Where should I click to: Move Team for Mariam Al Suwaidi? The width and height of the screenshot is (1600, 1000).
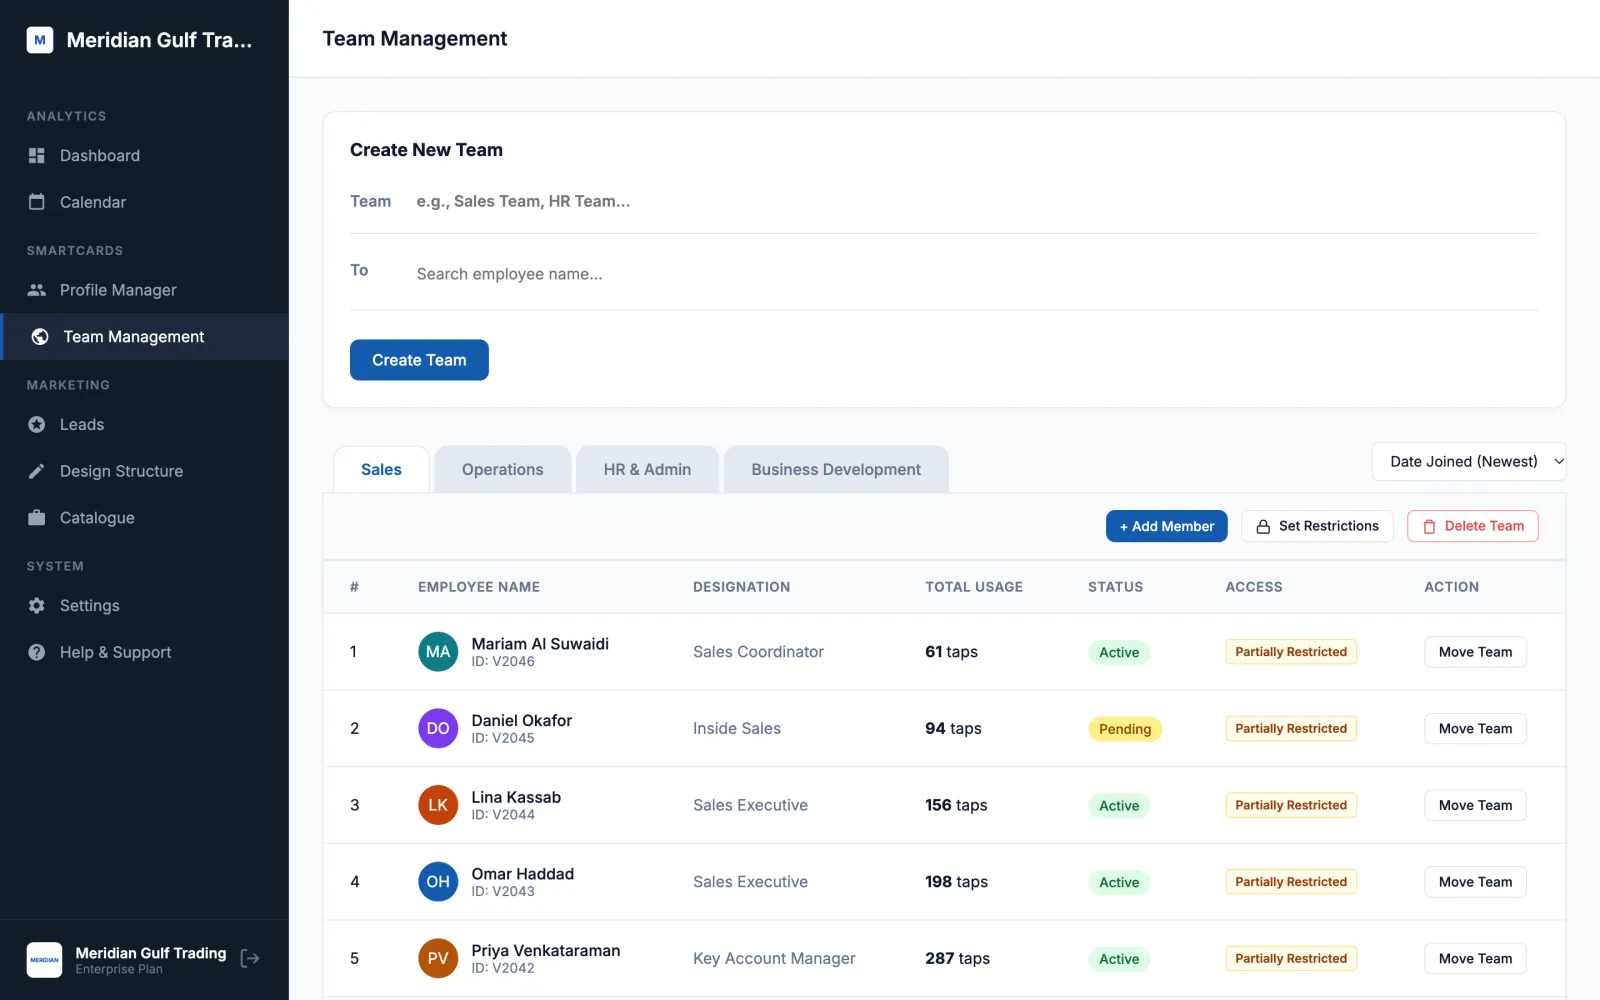click(1475, 652)
